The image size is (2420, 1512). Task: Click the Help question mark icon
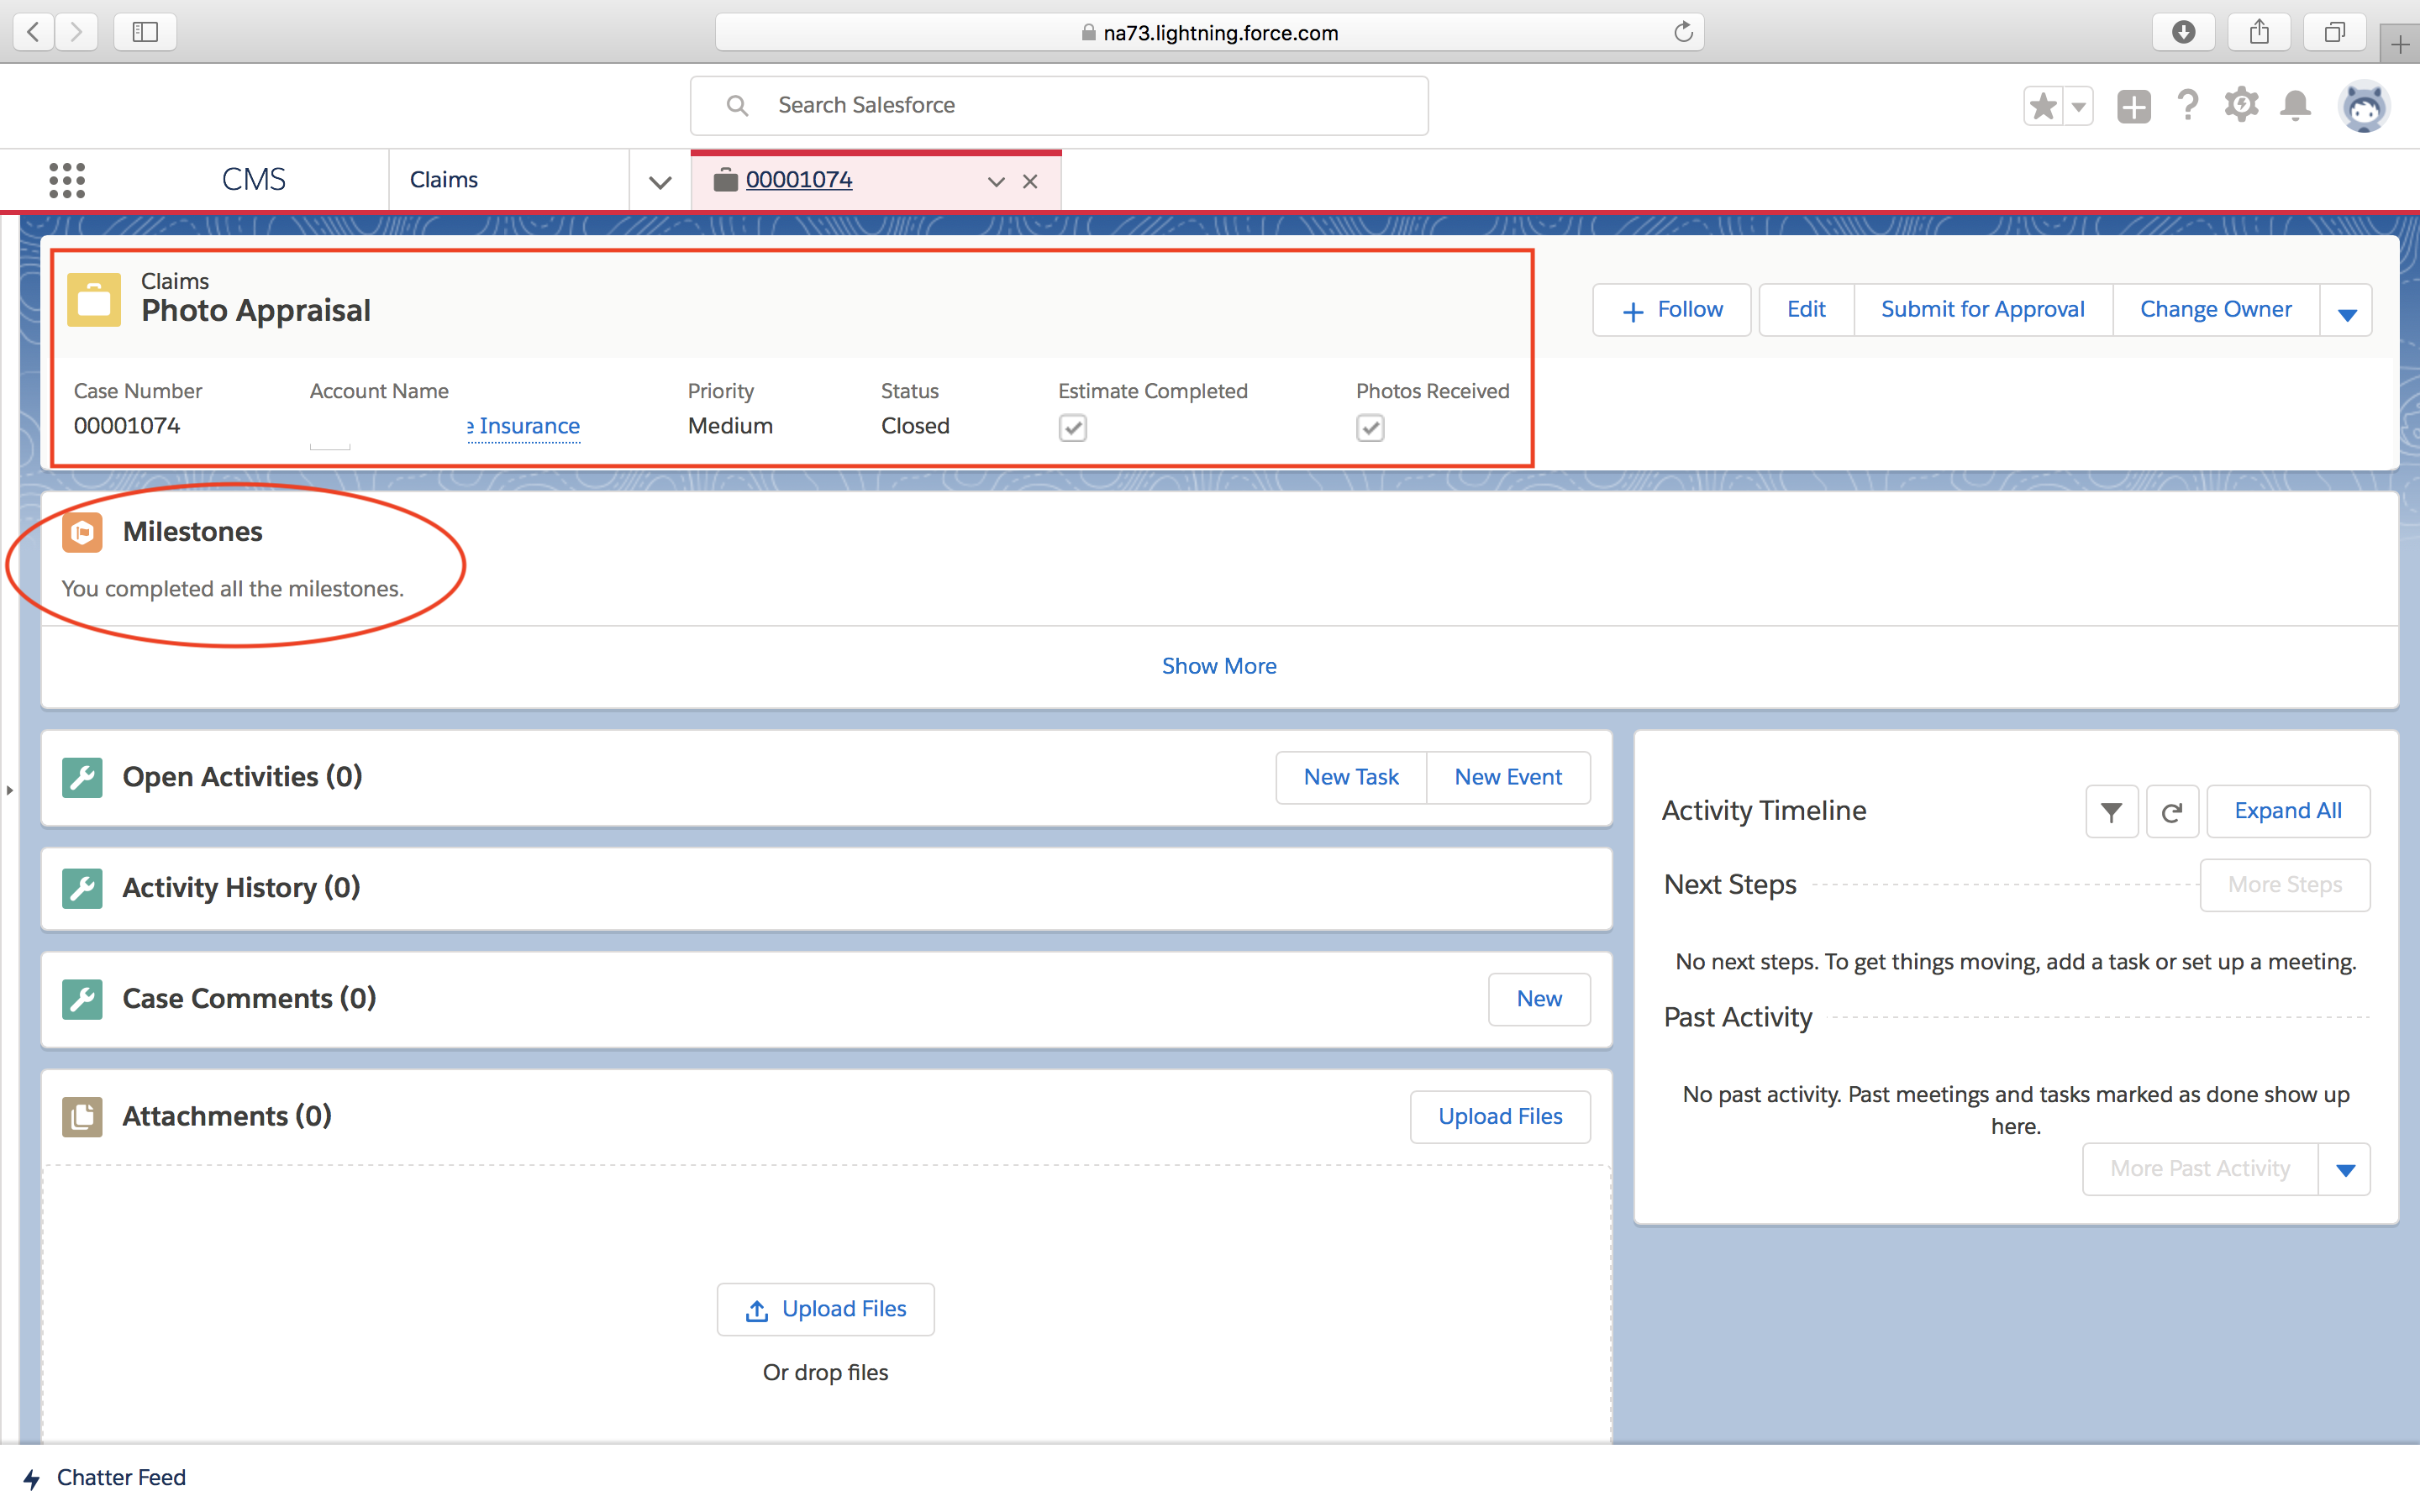point(2188,106)
